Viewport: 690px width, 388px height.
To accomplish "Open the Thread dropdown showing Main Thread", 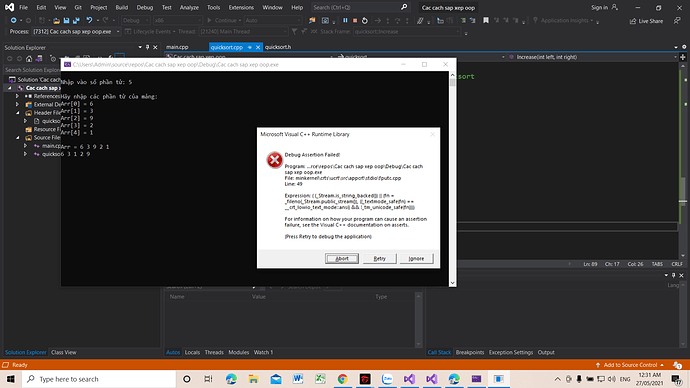I will pyautogui.click(x=243, y=32).
